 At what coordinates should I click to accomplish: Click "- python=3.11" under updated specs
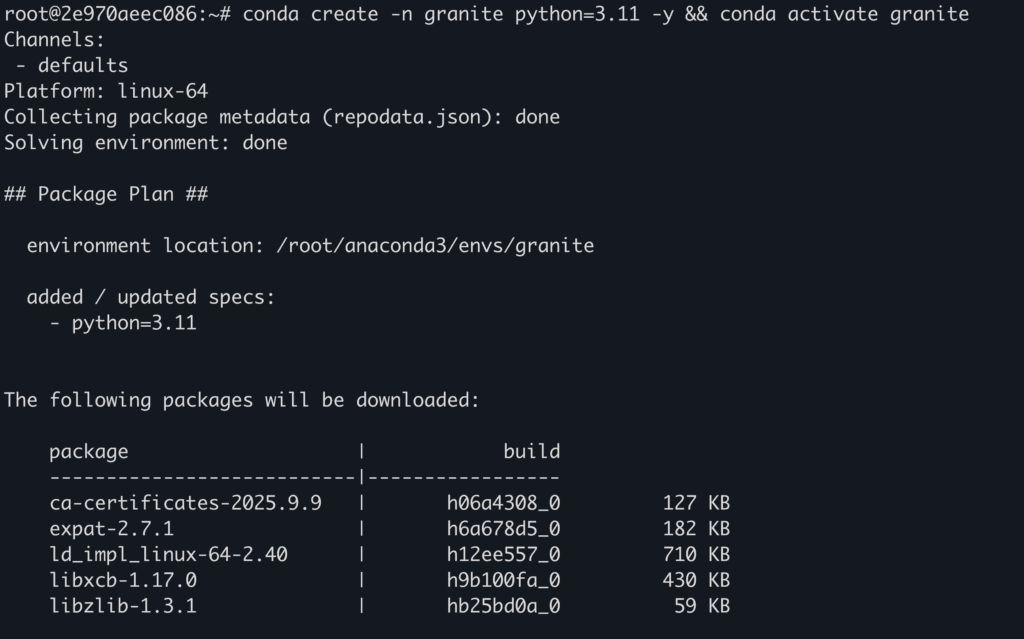123,323
